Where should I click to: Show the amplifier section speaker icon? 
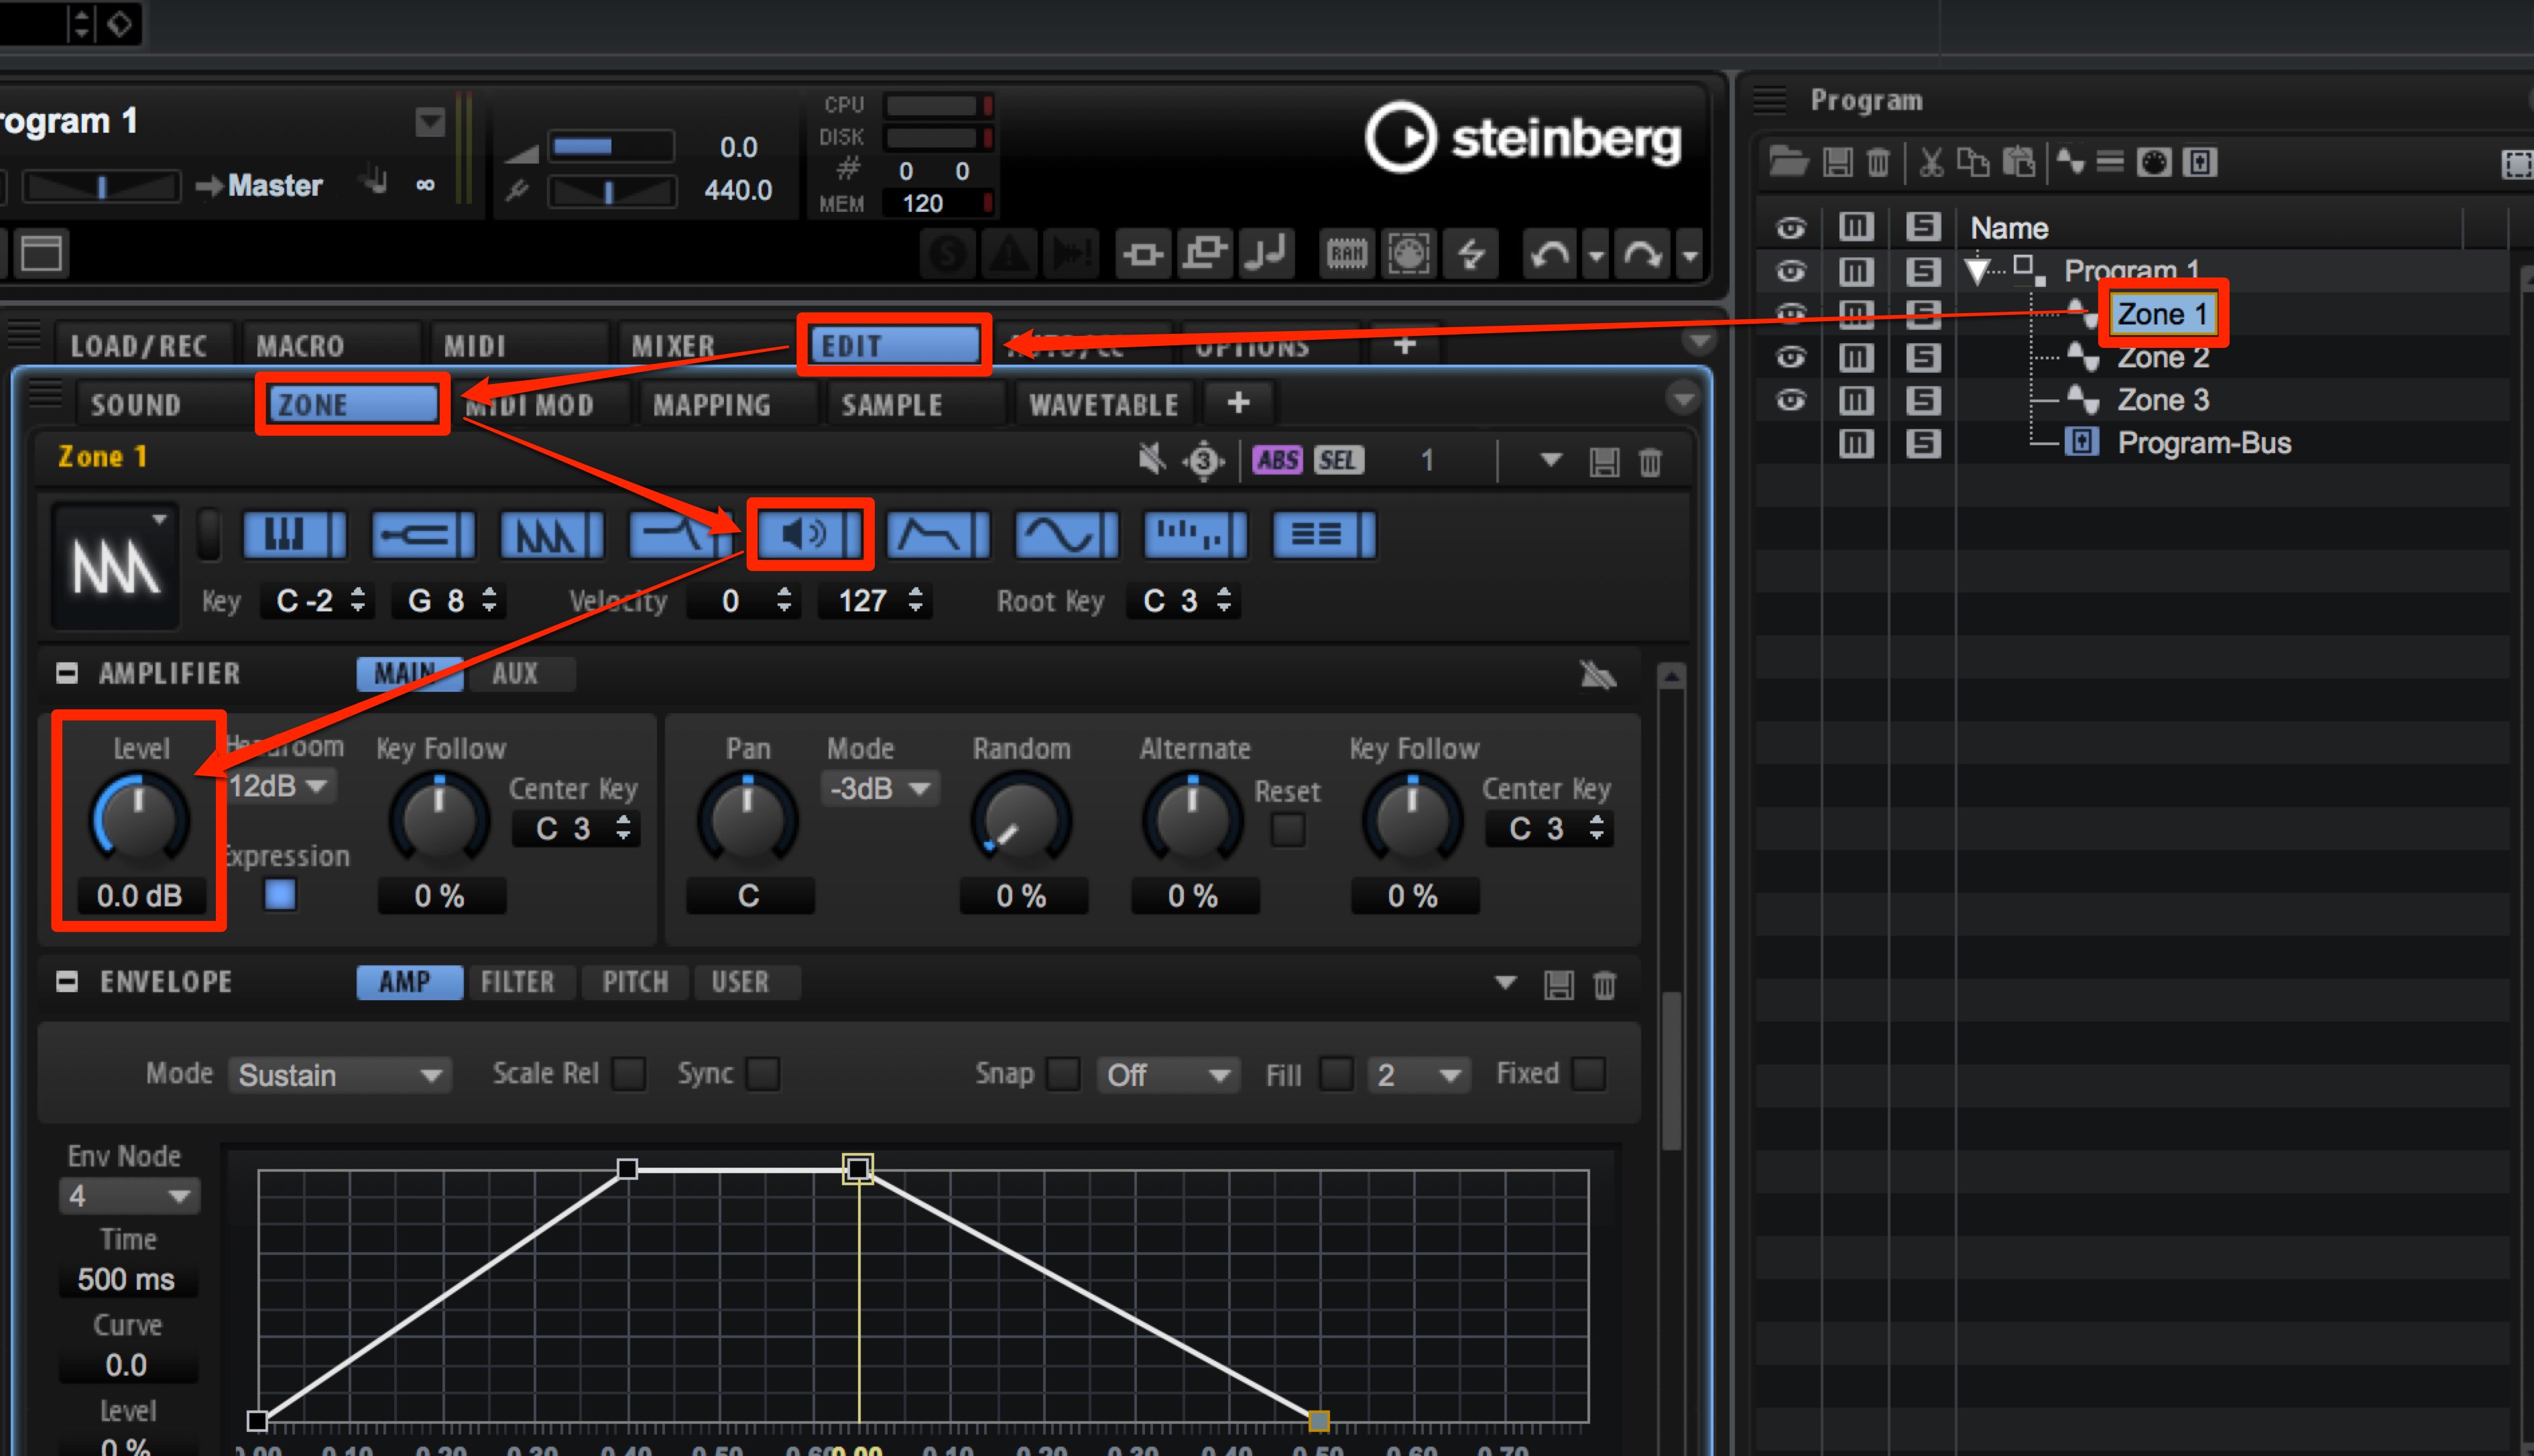[x=810, y=535]
